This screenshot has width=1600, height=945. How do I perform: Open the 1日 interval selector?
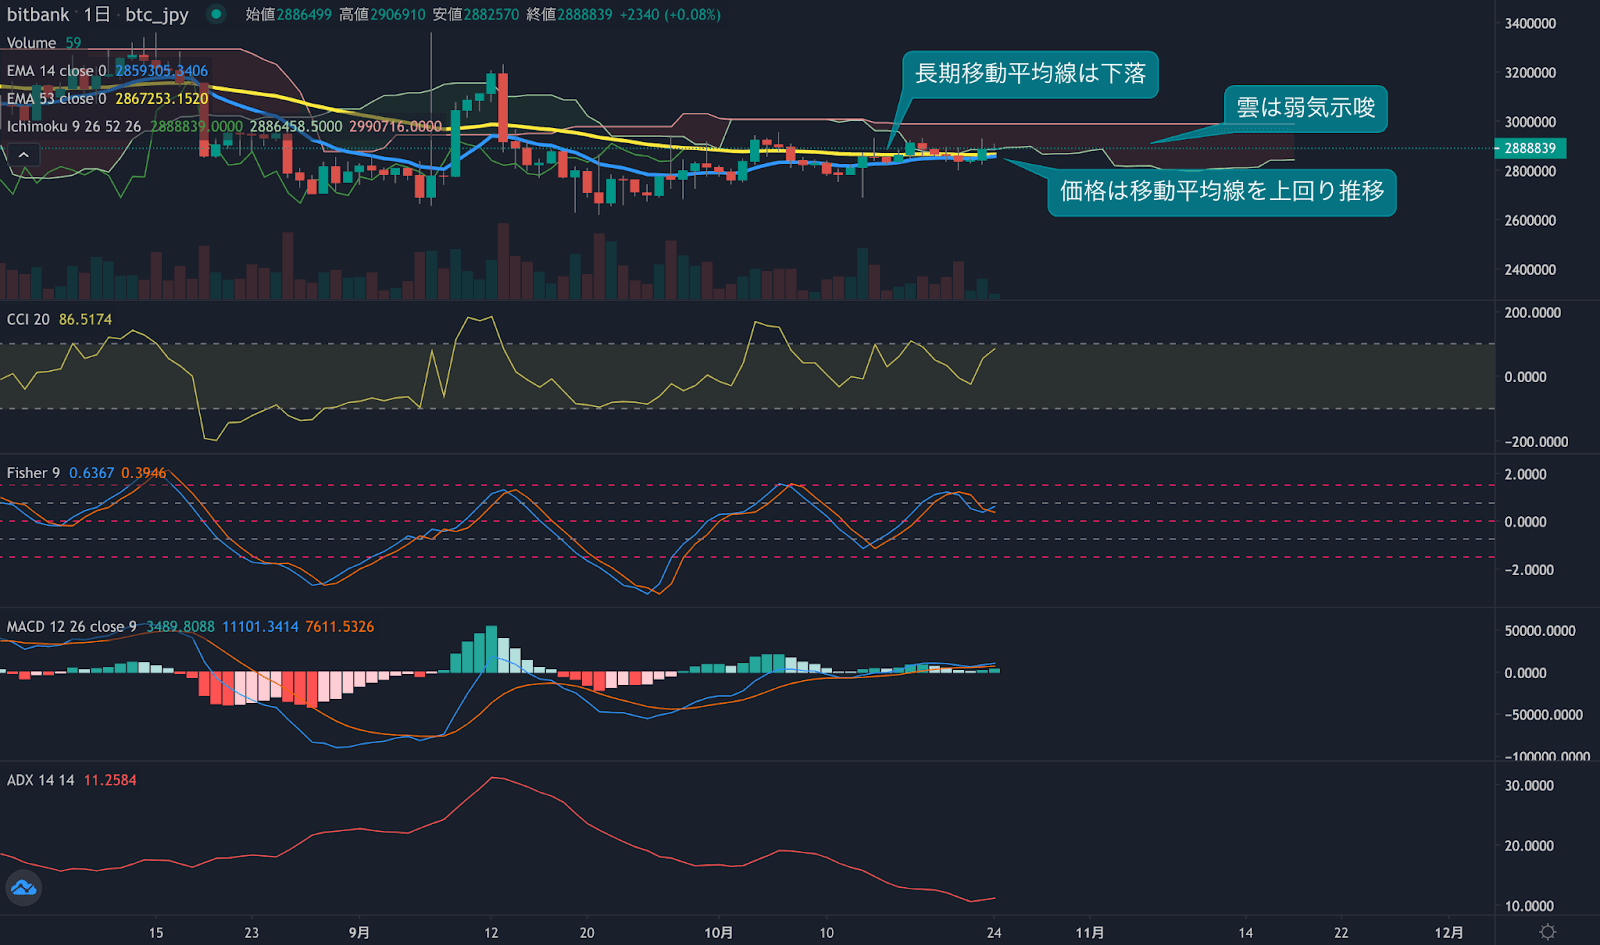click(x=98, y=15)
